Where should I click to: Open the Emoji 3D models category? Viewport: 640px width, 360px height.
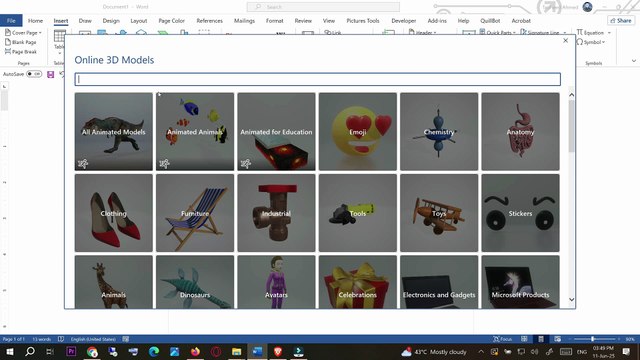point(358,131)
